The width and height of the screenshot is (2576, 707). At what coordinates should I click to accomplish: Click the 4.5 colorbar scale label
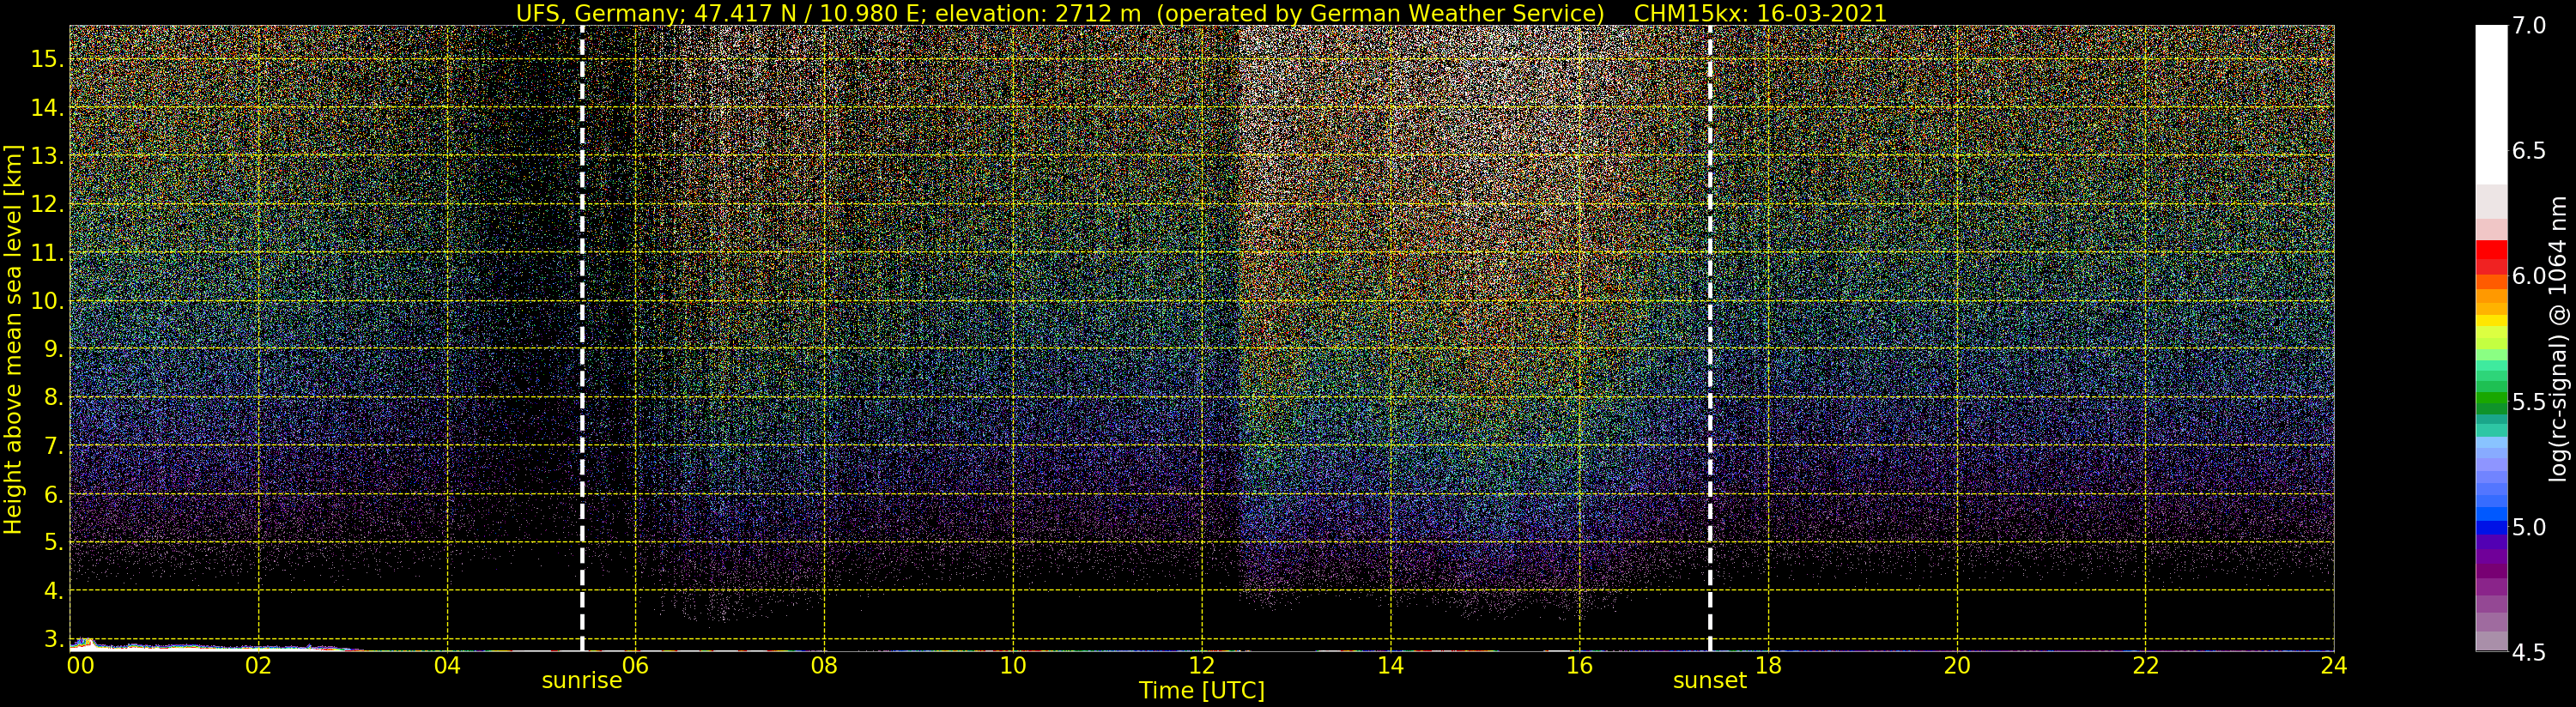[2528, 652]
